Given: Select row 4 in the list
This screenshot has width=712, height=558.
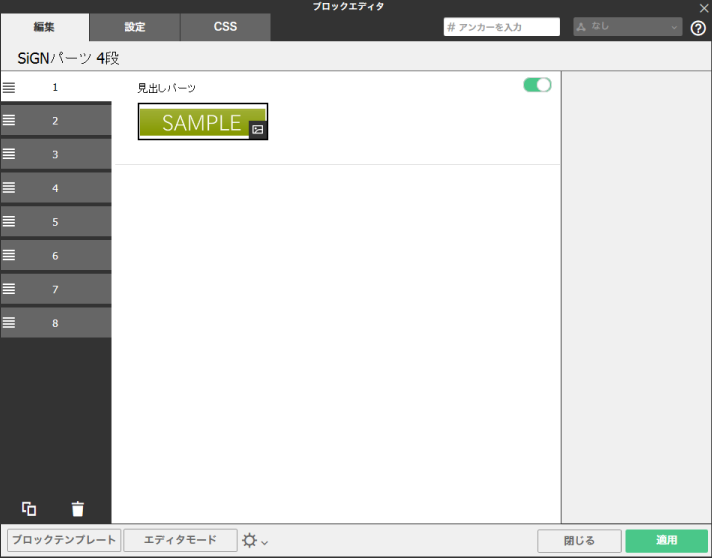Looking at the screenshot, I should coord(56,188).
